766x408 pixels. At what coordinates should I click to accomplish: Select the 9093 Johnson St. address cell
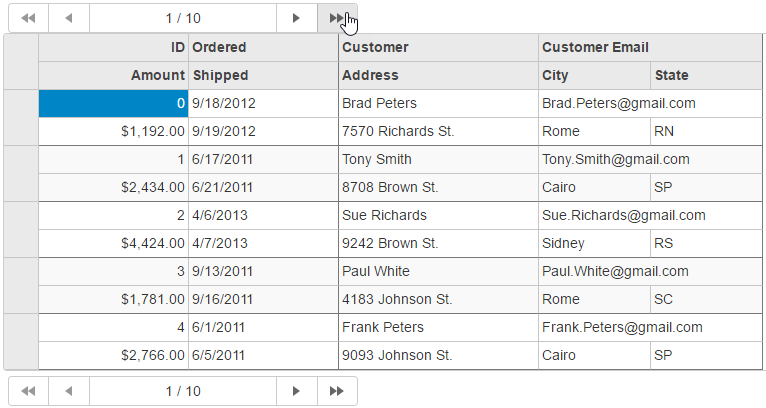pyautogui.click(x=438, y=355)
